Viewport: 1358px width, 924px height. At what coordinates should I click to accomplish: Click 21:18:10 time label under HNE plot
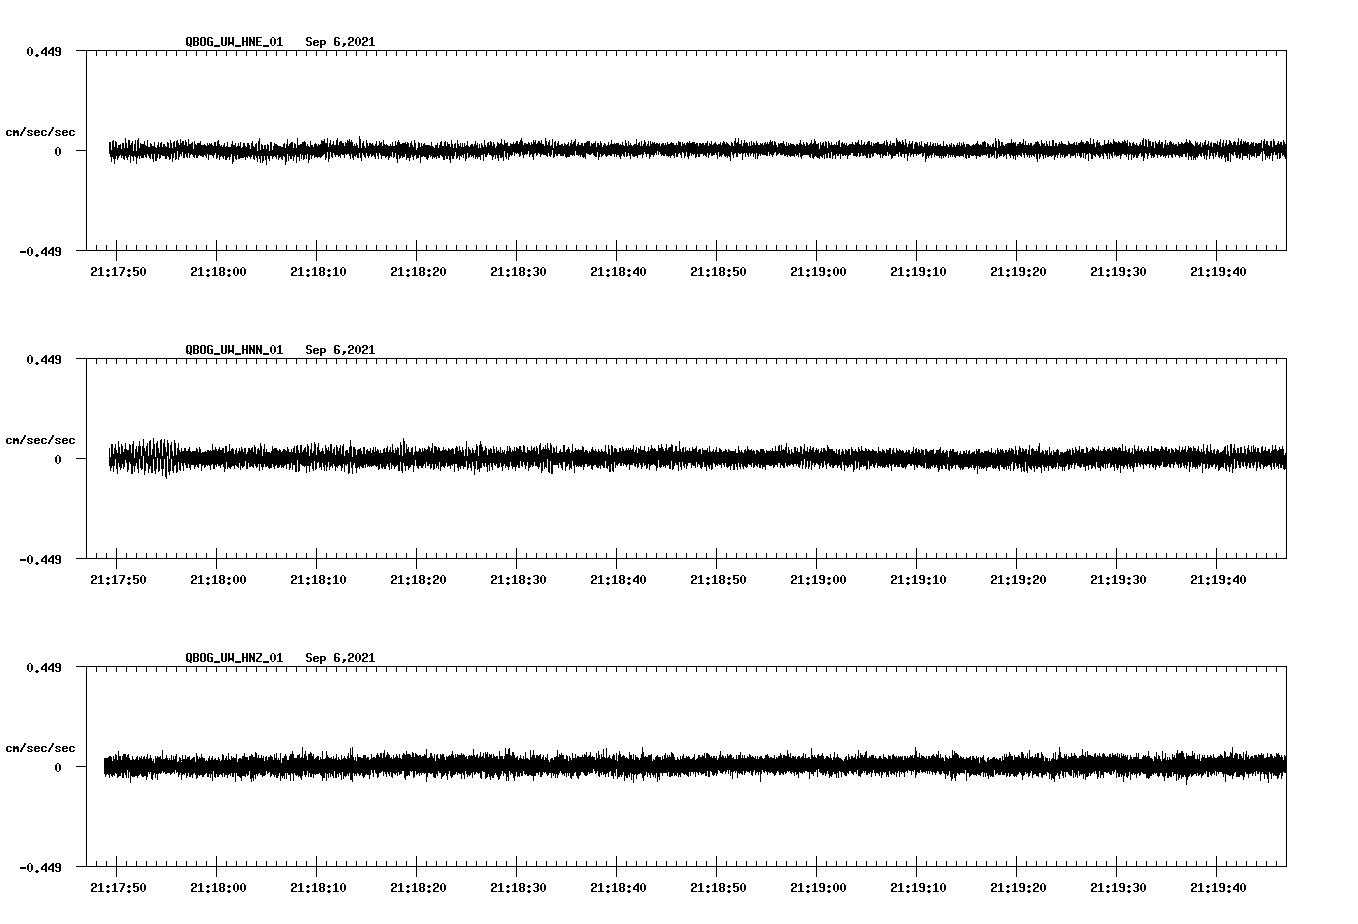(318, 272)
